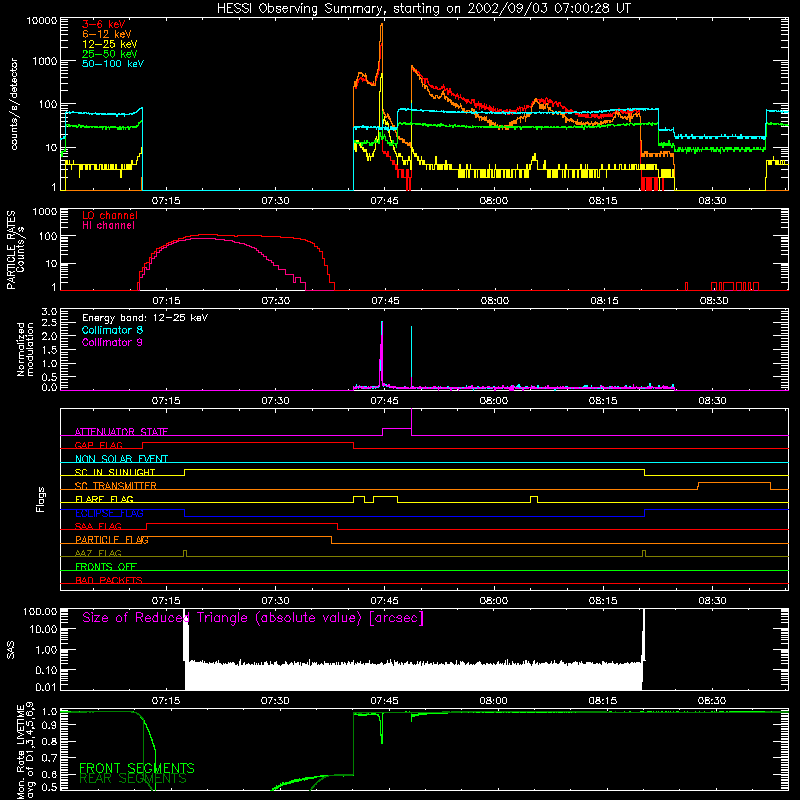Click the SAA FLAG label
The height and width of the screenshot is (800, 800).
[98, 526]
